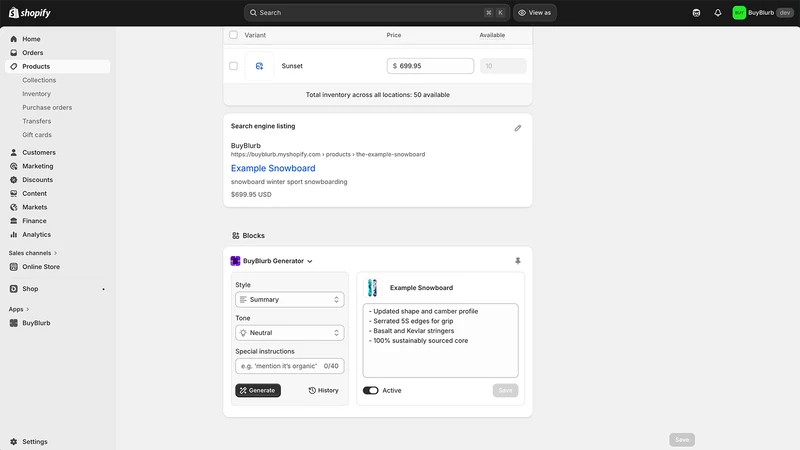Click the page-level Save button at the bottom
800x450 pixels.
click(x=682, y=440)
